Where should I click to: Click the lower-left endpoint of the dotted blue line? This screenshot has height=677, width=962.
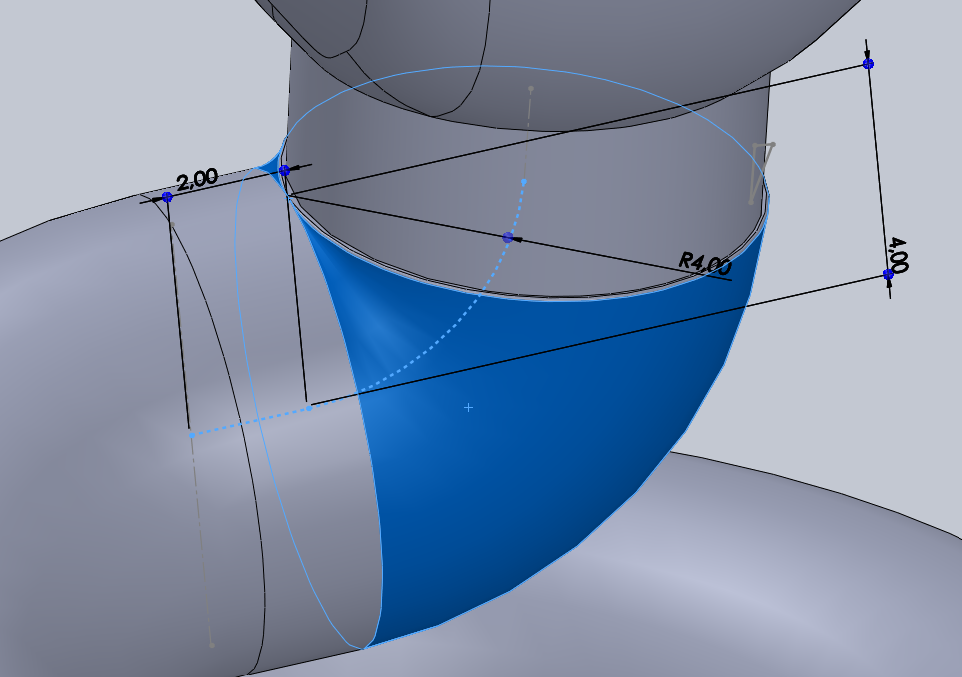191,435
